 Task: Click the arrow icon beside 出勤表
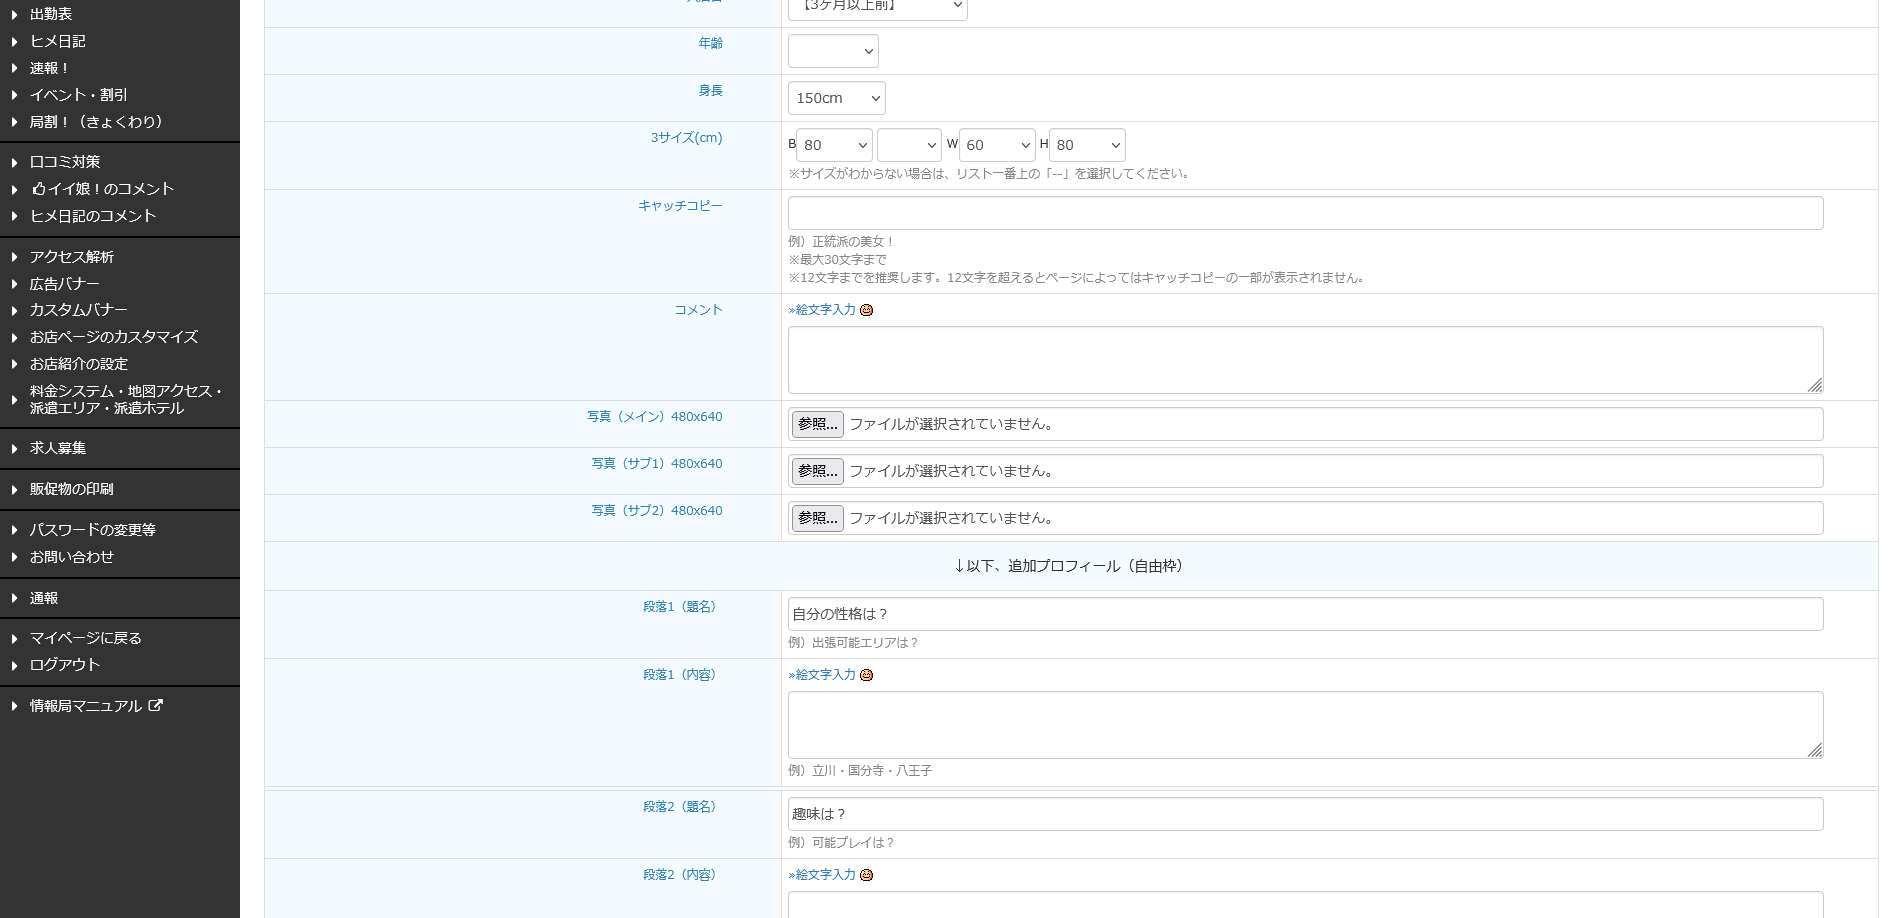coord(14,14)
